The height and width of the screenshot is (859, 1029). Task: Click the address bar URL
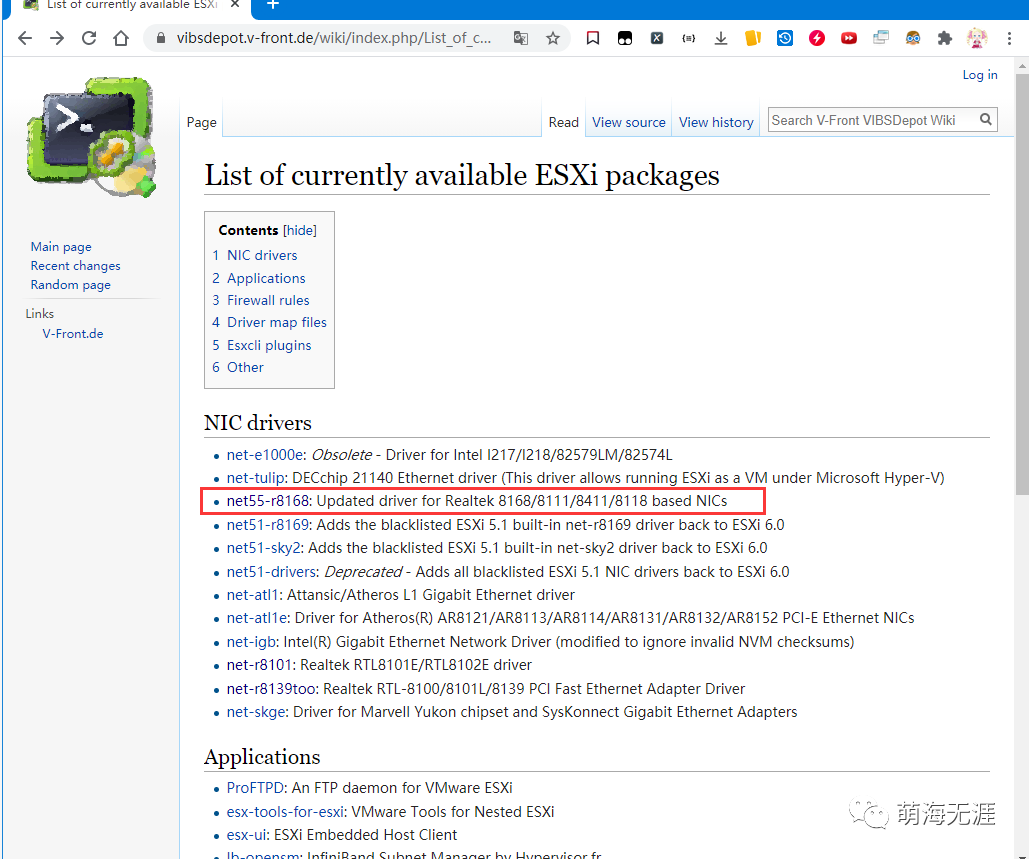tap(333, 38)
